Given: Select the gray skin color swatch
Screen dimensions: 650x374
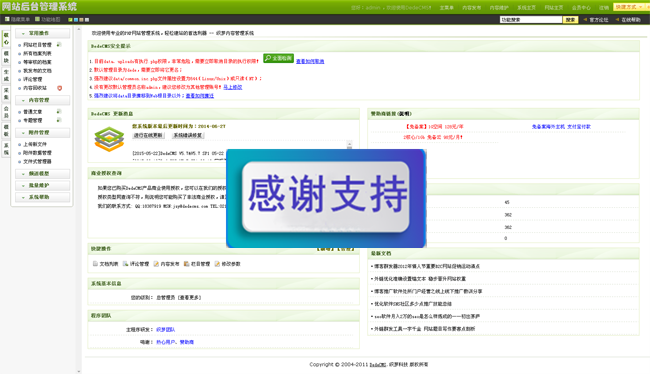Looking at the screenshot, I should coord(87,19).
